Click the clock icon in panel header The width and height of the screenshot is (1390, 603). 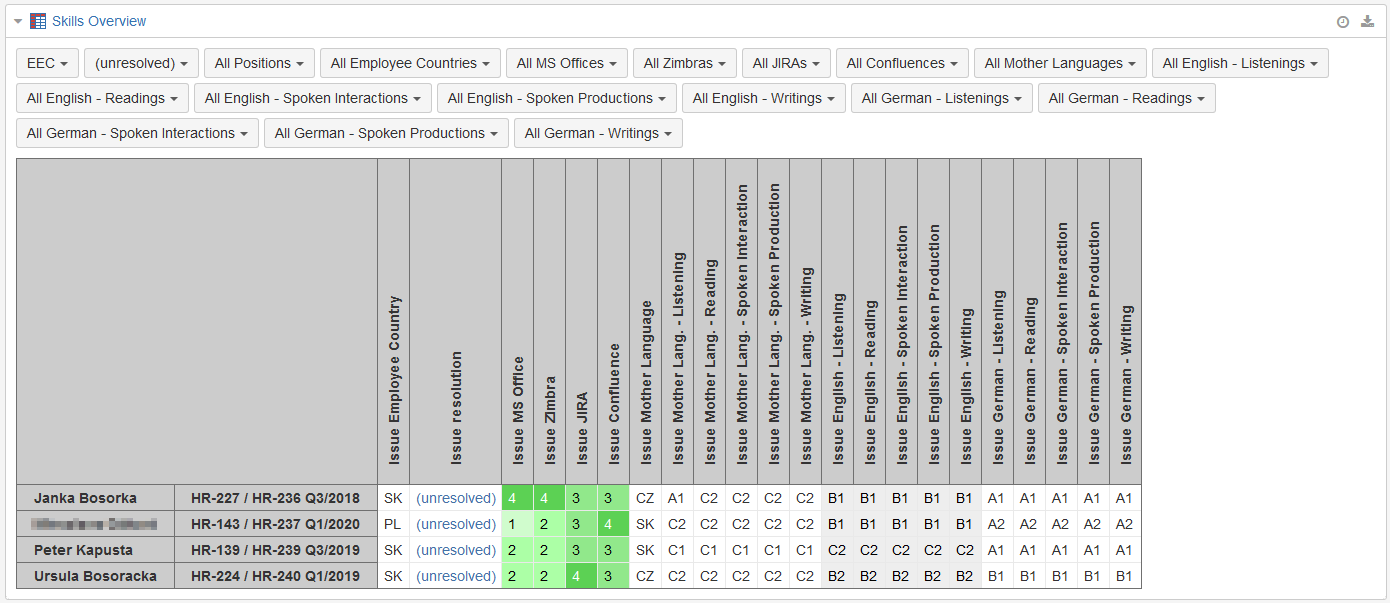click(x=1343, y=22)
